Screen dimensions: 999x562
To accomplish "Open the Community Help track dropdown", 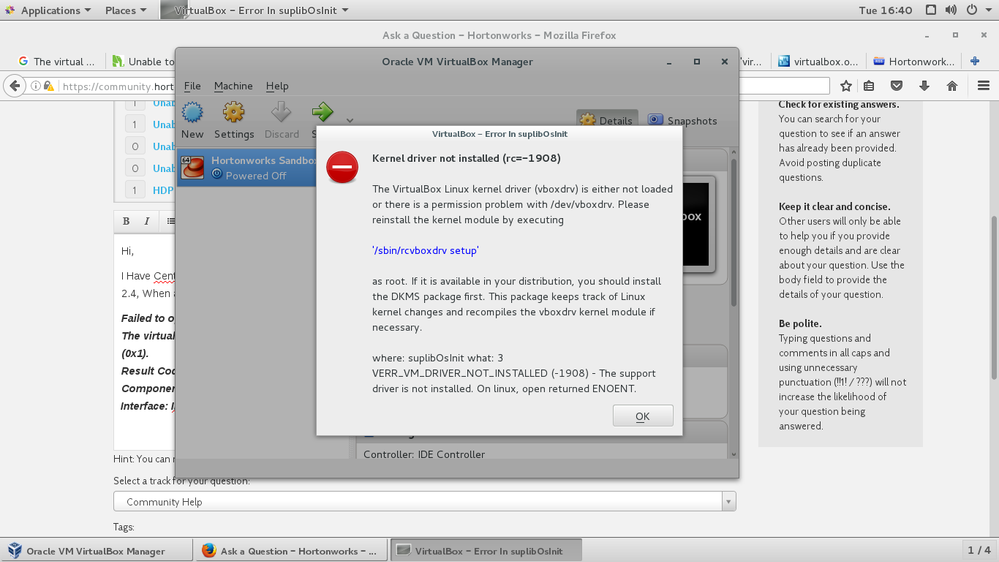I will [424, 501].
